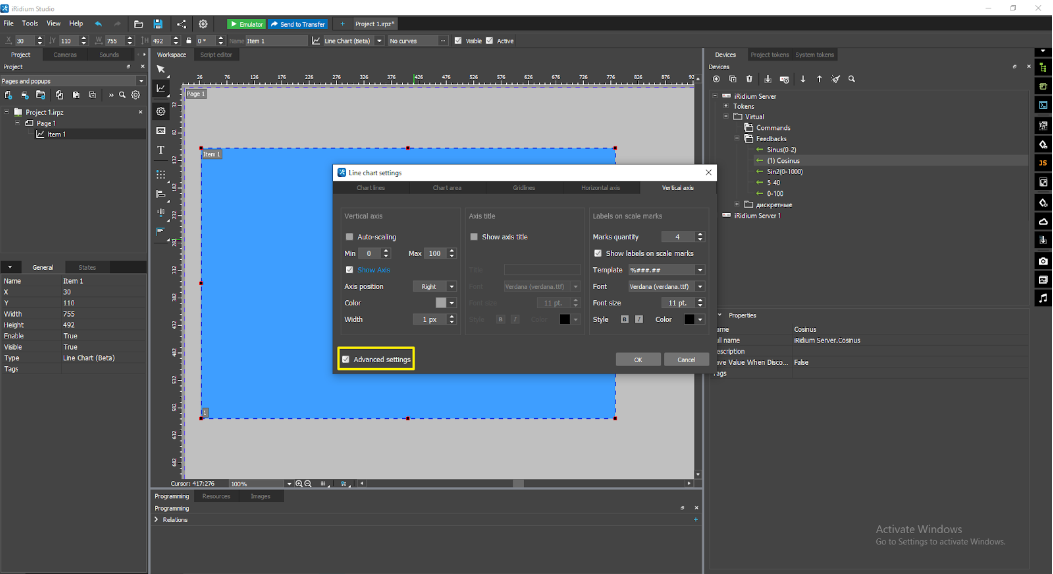
Task: Click the save project disk icon
Action: tap(158, 23)
